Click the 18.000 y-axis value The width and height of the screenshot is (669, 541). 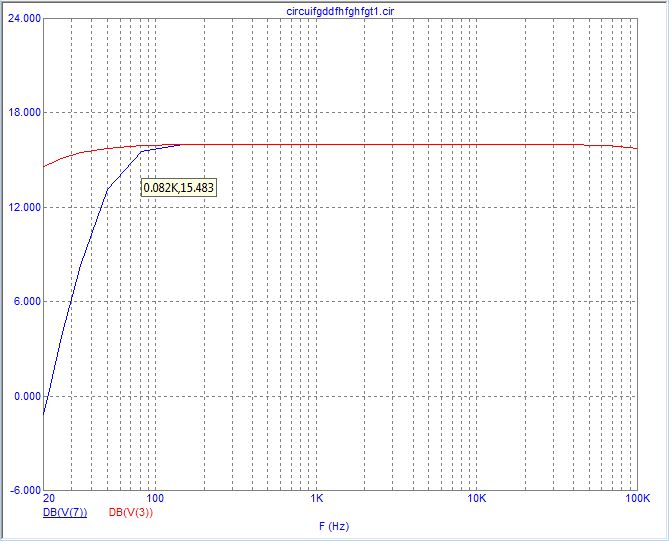24,112
